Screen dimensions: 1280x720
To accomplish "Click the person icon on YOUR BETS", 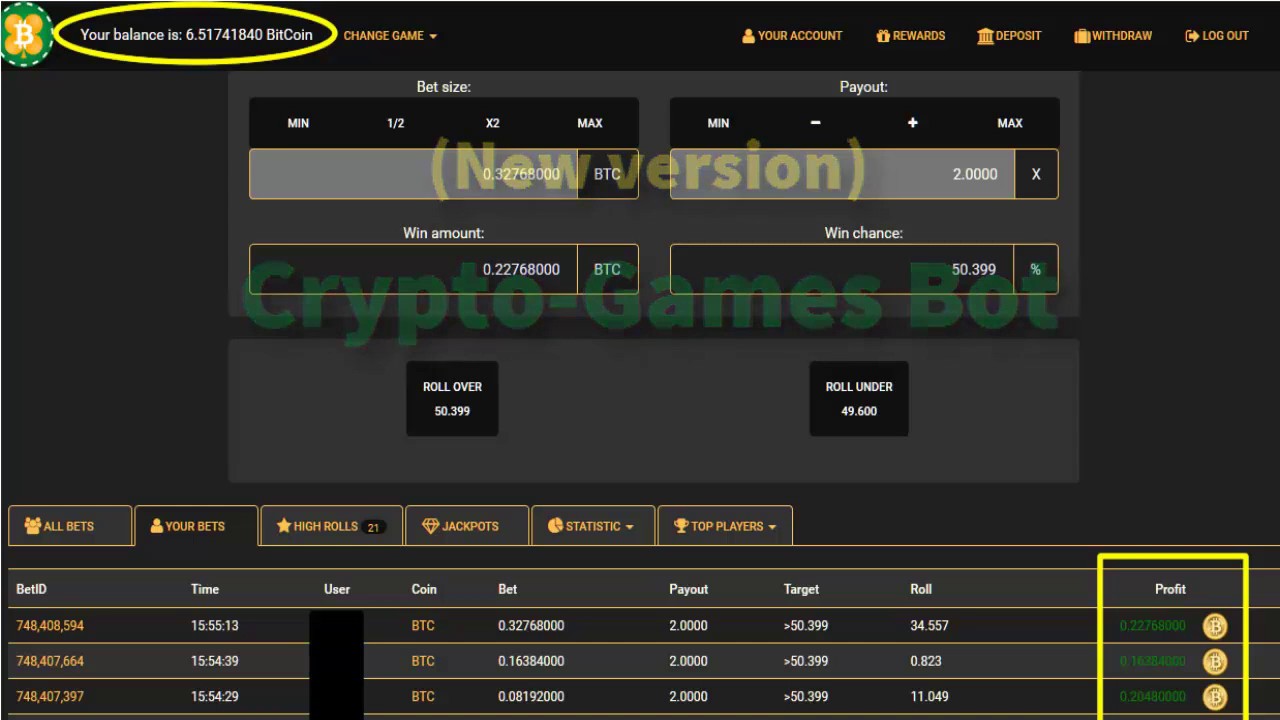I will pyautogui.click(x=156, y=525).
